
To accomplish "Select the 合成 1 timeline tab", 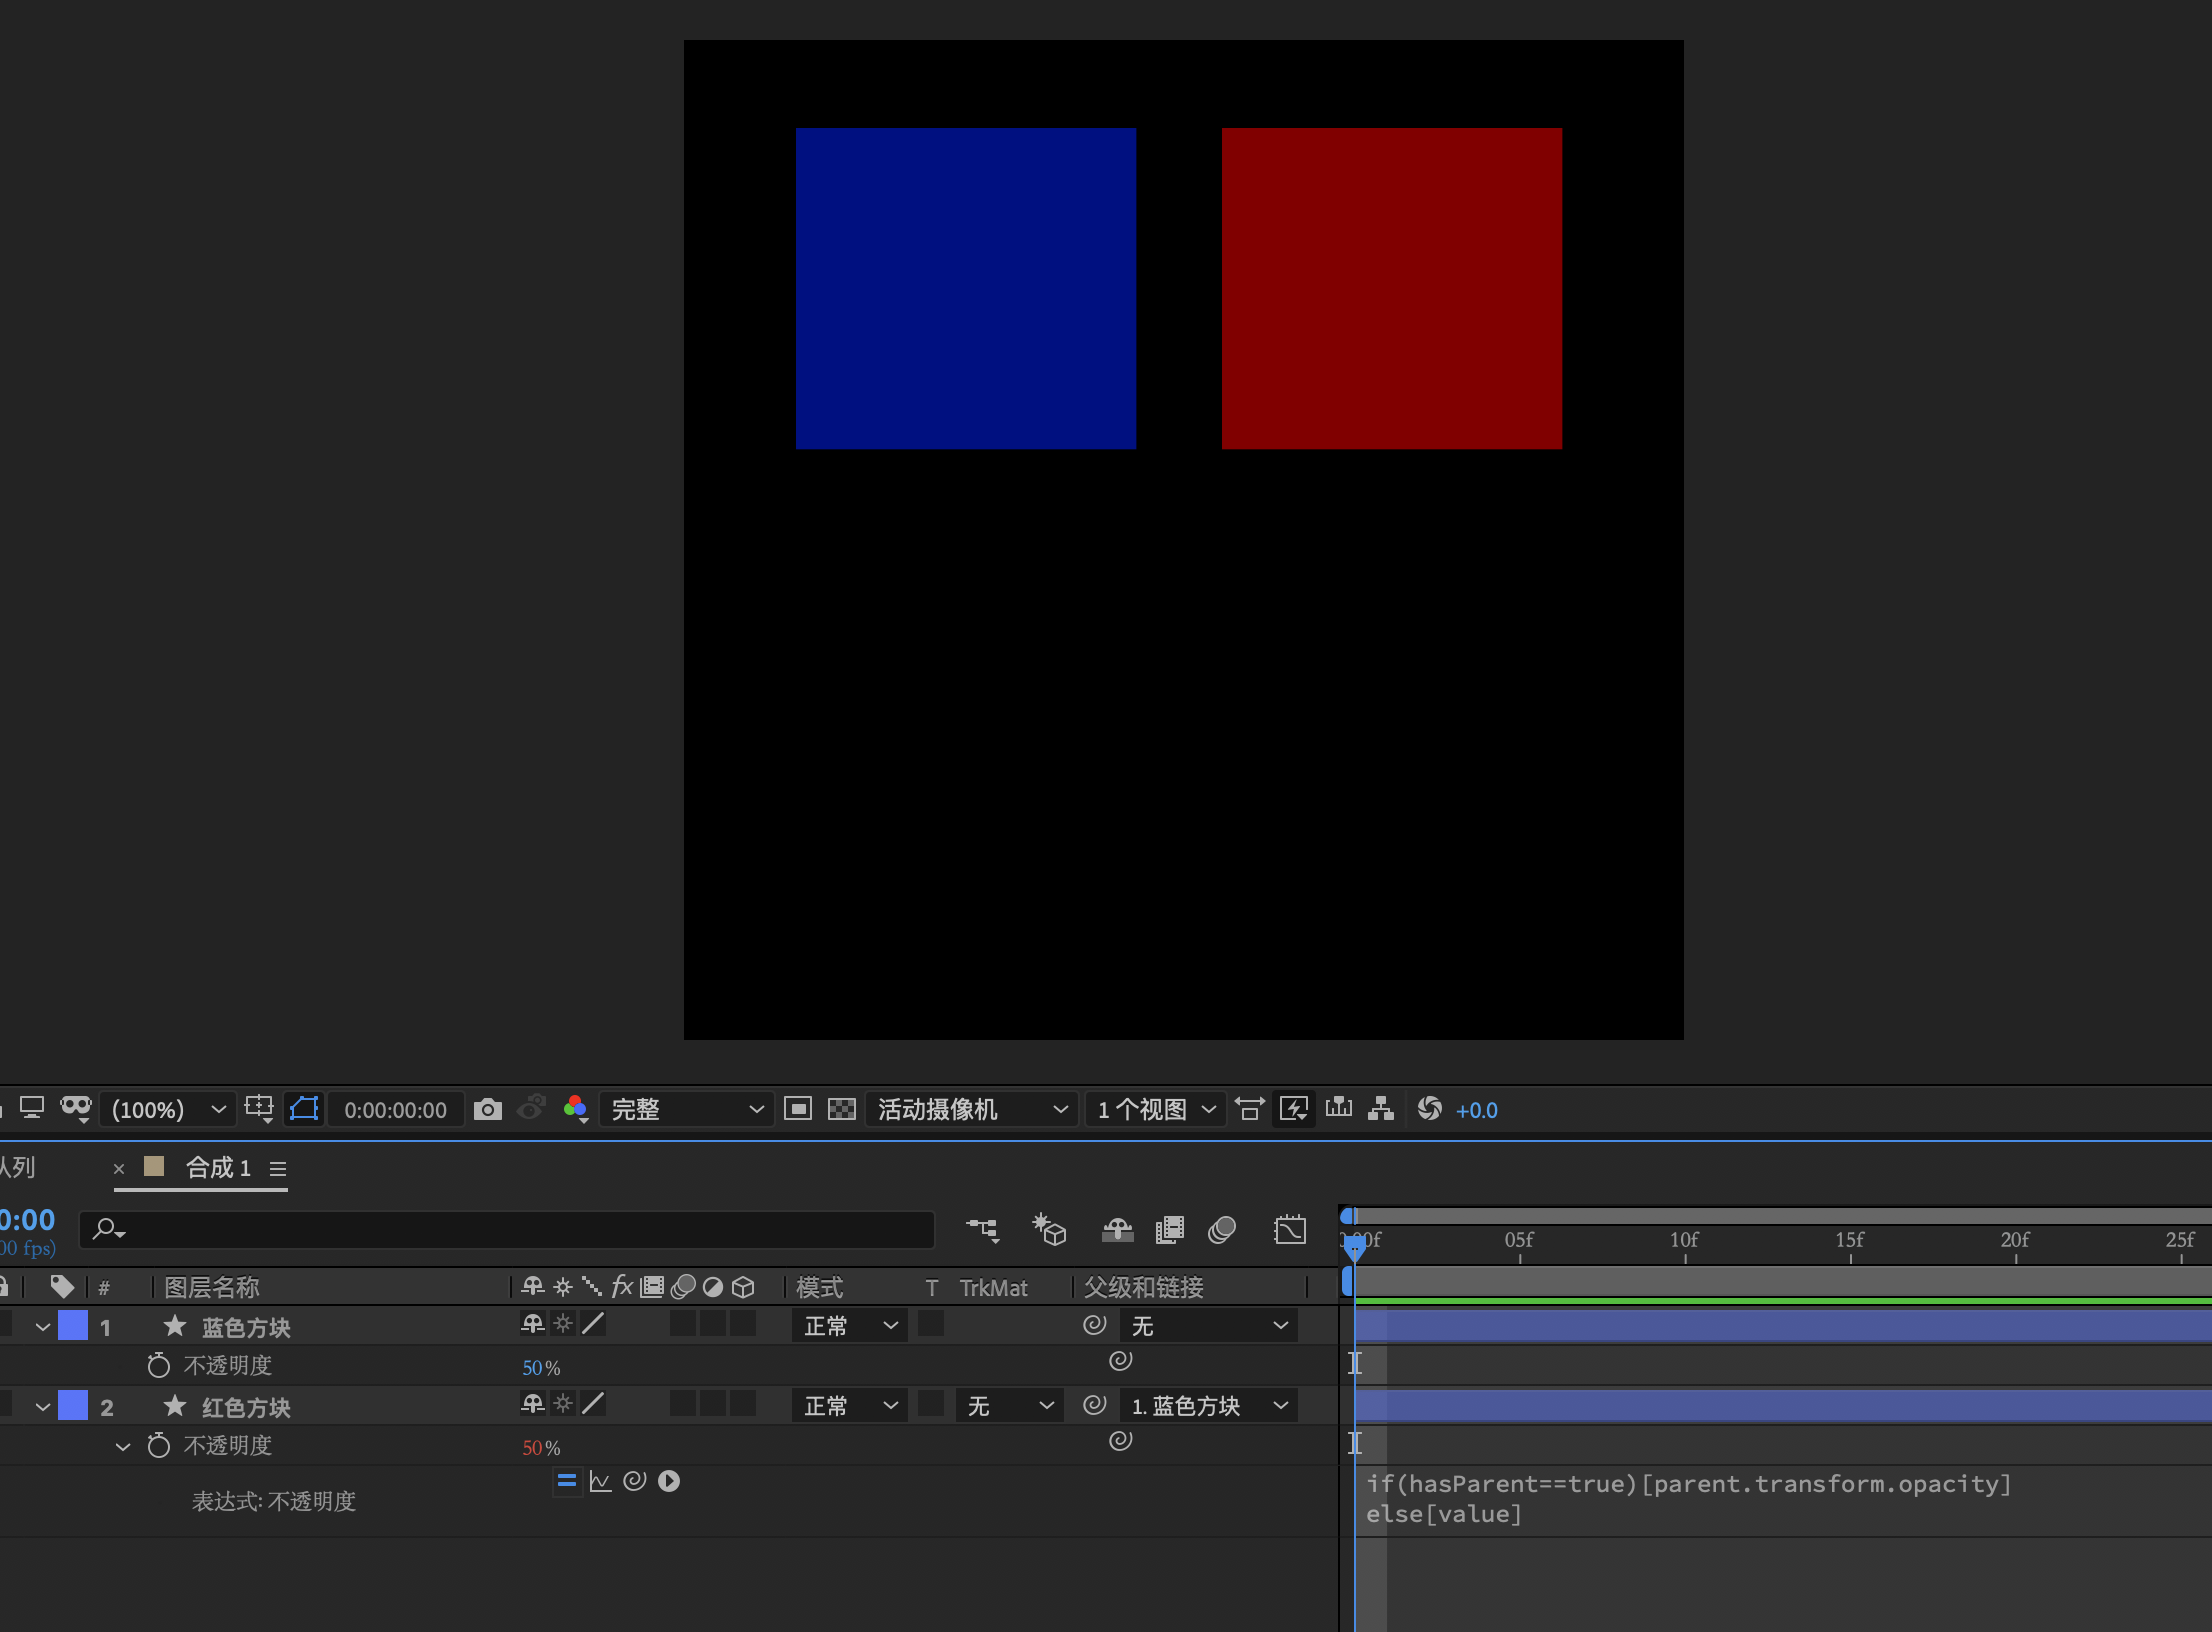I will point(217,1168).
